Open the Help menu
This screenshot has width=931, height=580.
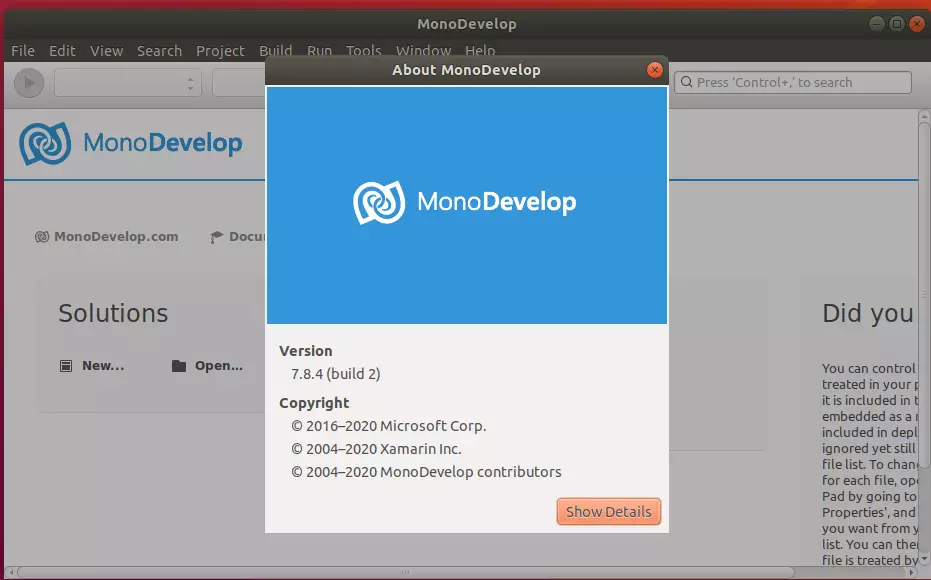point(480,50)
